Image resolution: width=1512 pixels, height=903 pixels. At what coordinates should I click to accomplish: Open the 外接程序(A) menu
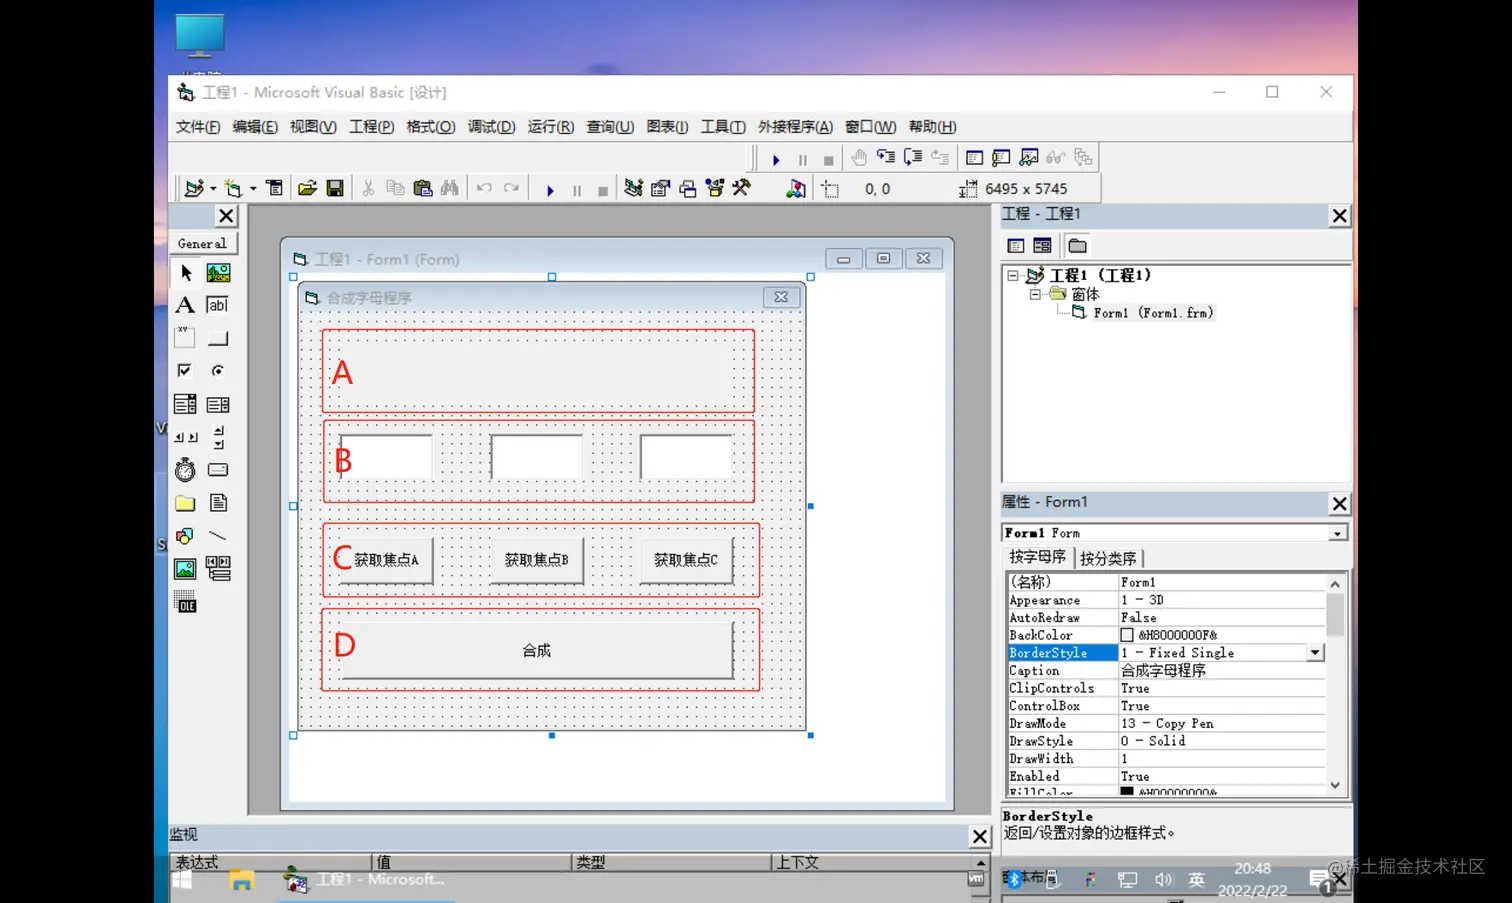point(795,127)
